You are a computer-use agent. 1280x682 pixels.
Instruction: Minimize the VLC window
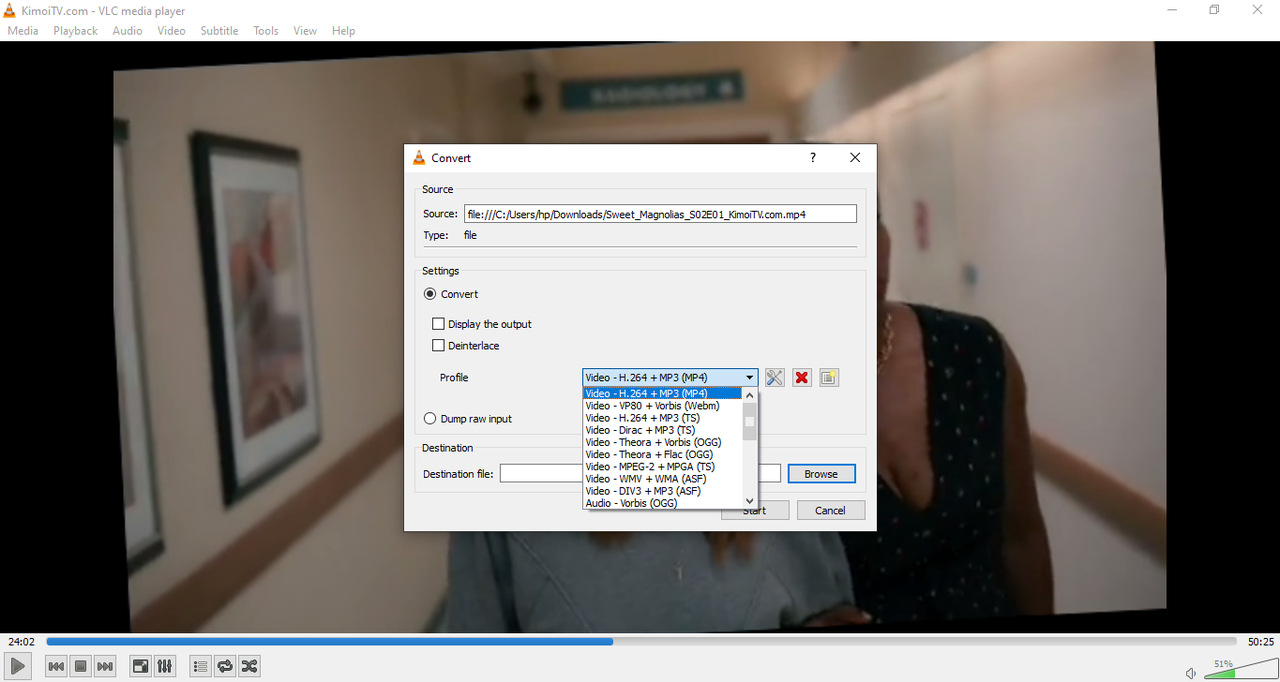tap(1170, 10)
